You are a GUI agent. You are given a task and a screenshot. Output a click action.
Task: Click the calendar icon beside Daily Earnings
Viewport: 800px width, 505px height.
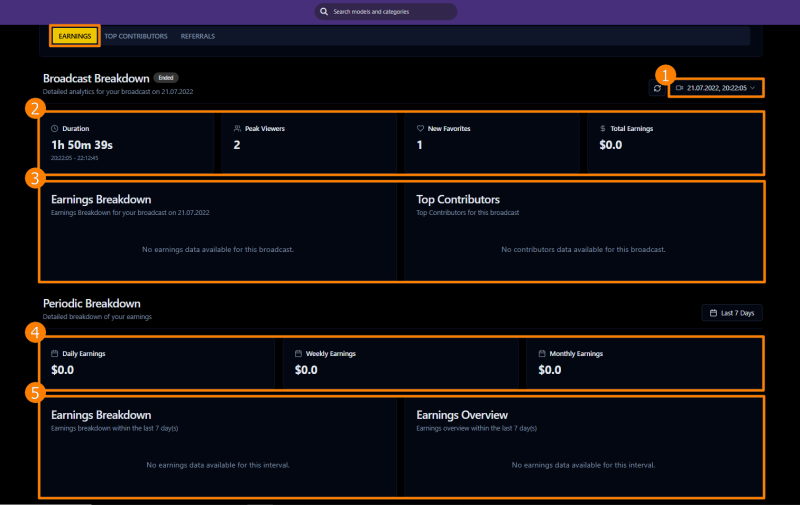[55, 354]
